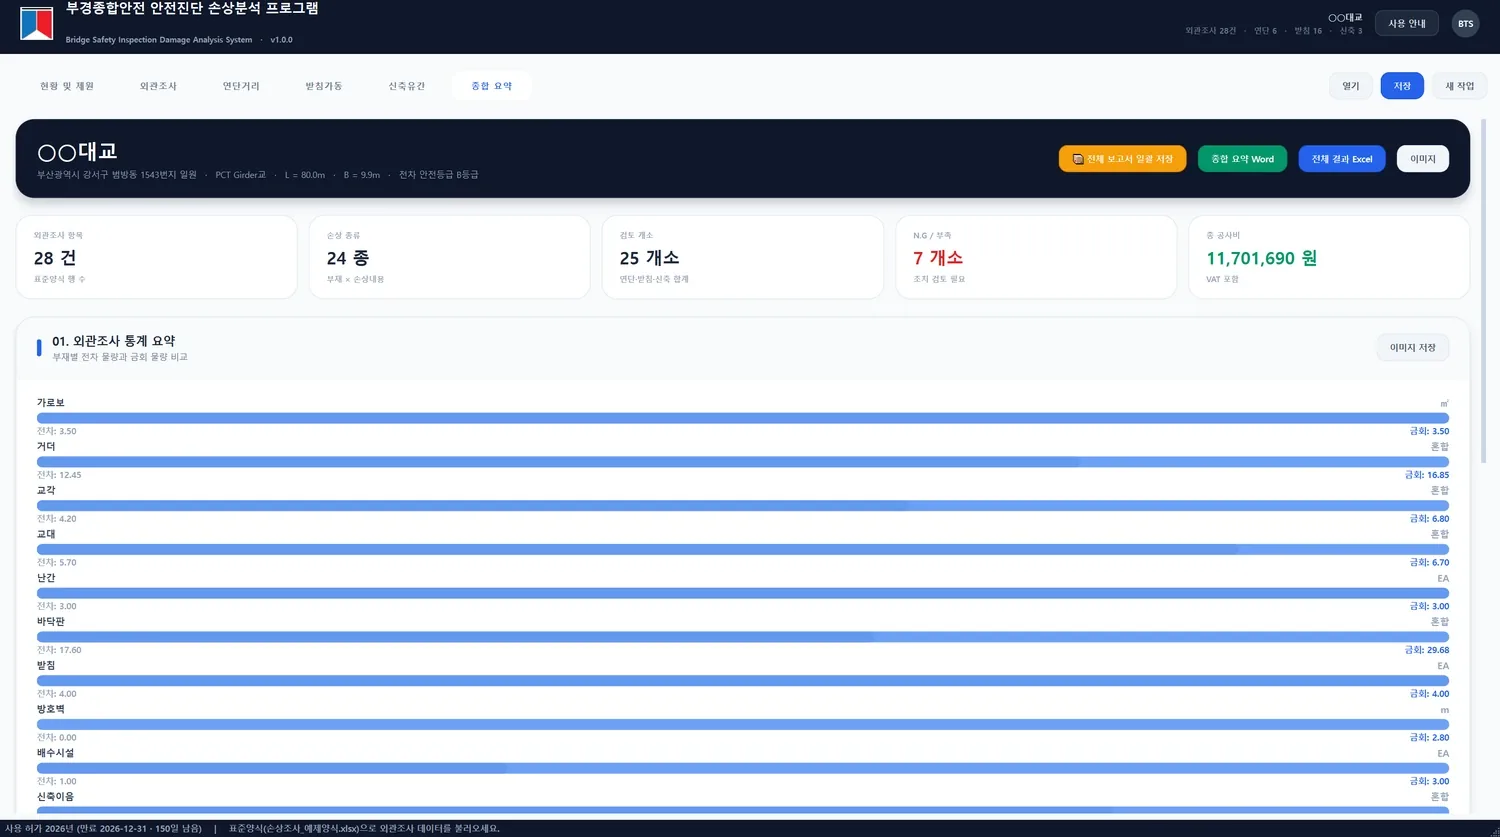Click the 외관조사 항목 28 건 card
The image size is (1500, 837).
[x=157, y=257]
